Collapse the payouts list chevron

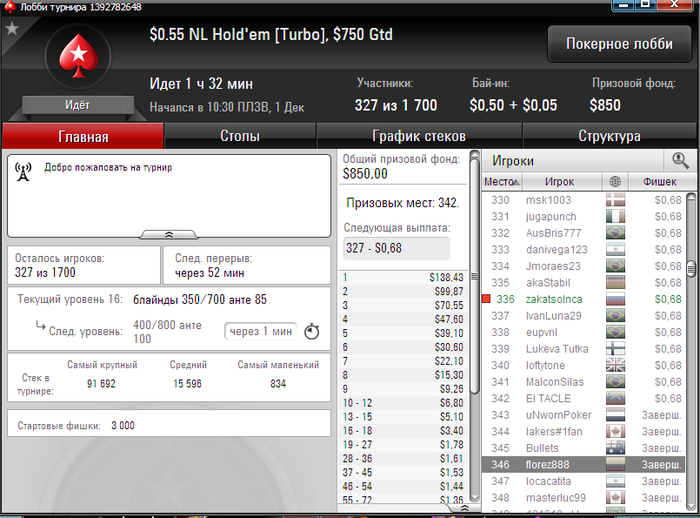464,508
